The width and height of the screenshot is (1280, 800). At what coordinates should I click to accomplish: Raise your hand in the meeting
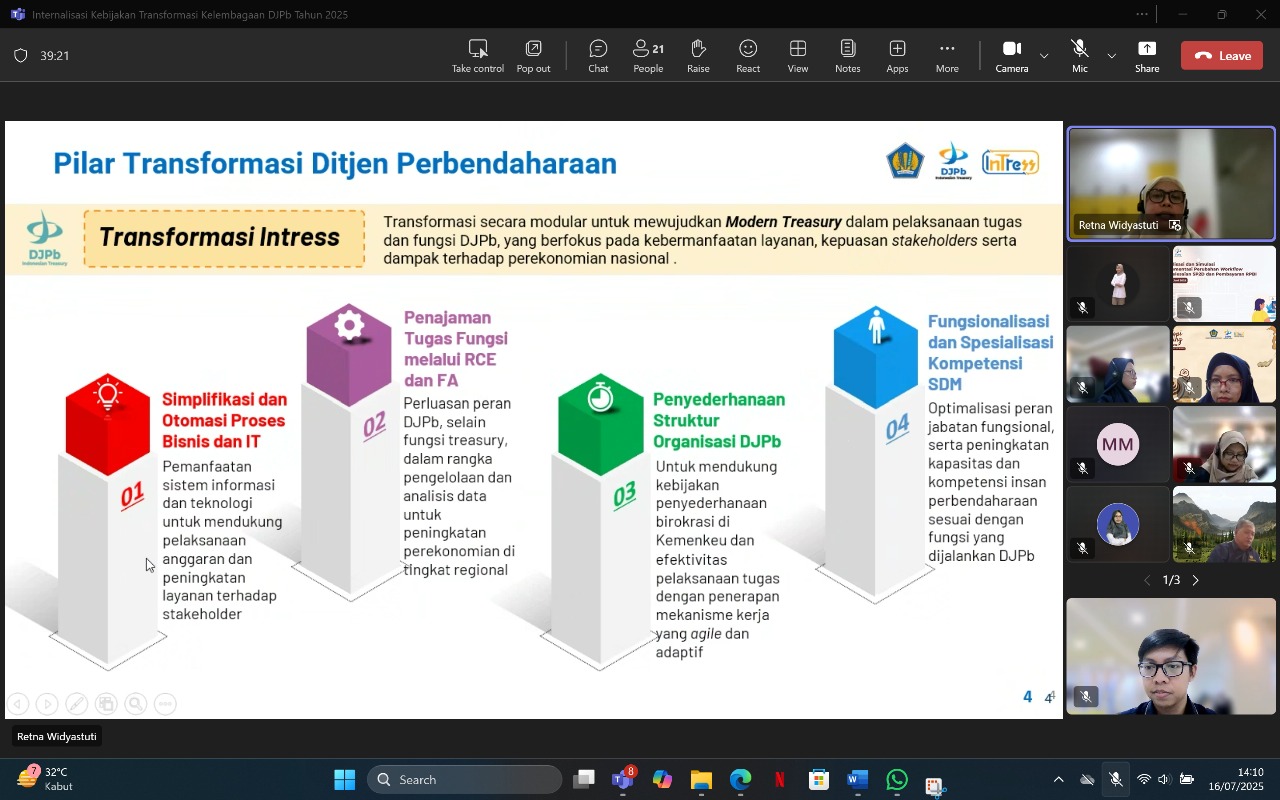pos(698,56)
